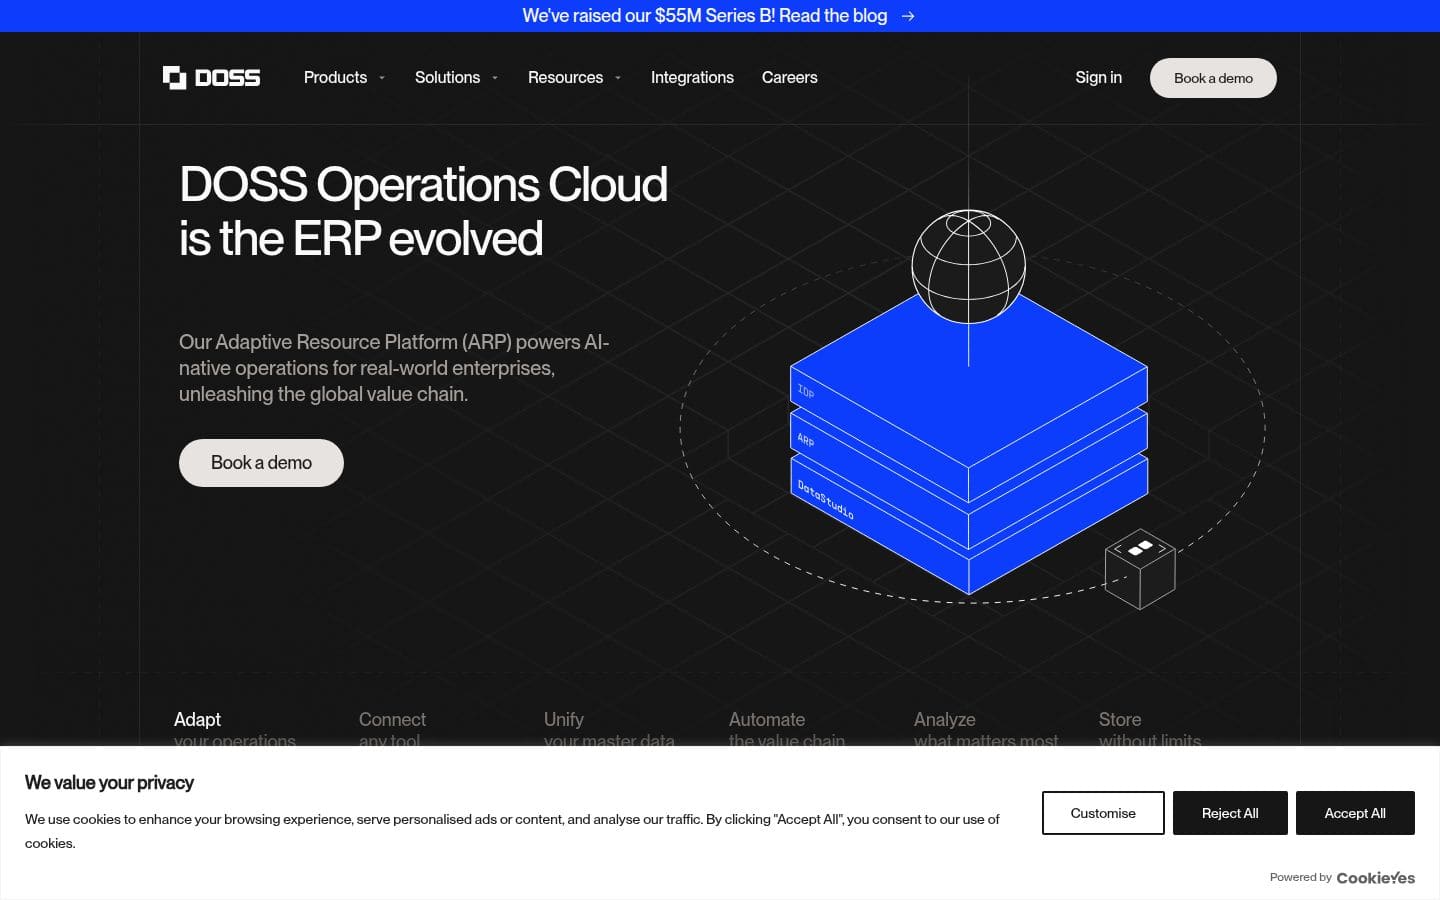Select the Store without limits tab
The width and height of the screenshot is (1440, 900).
tap(1150, 729)
